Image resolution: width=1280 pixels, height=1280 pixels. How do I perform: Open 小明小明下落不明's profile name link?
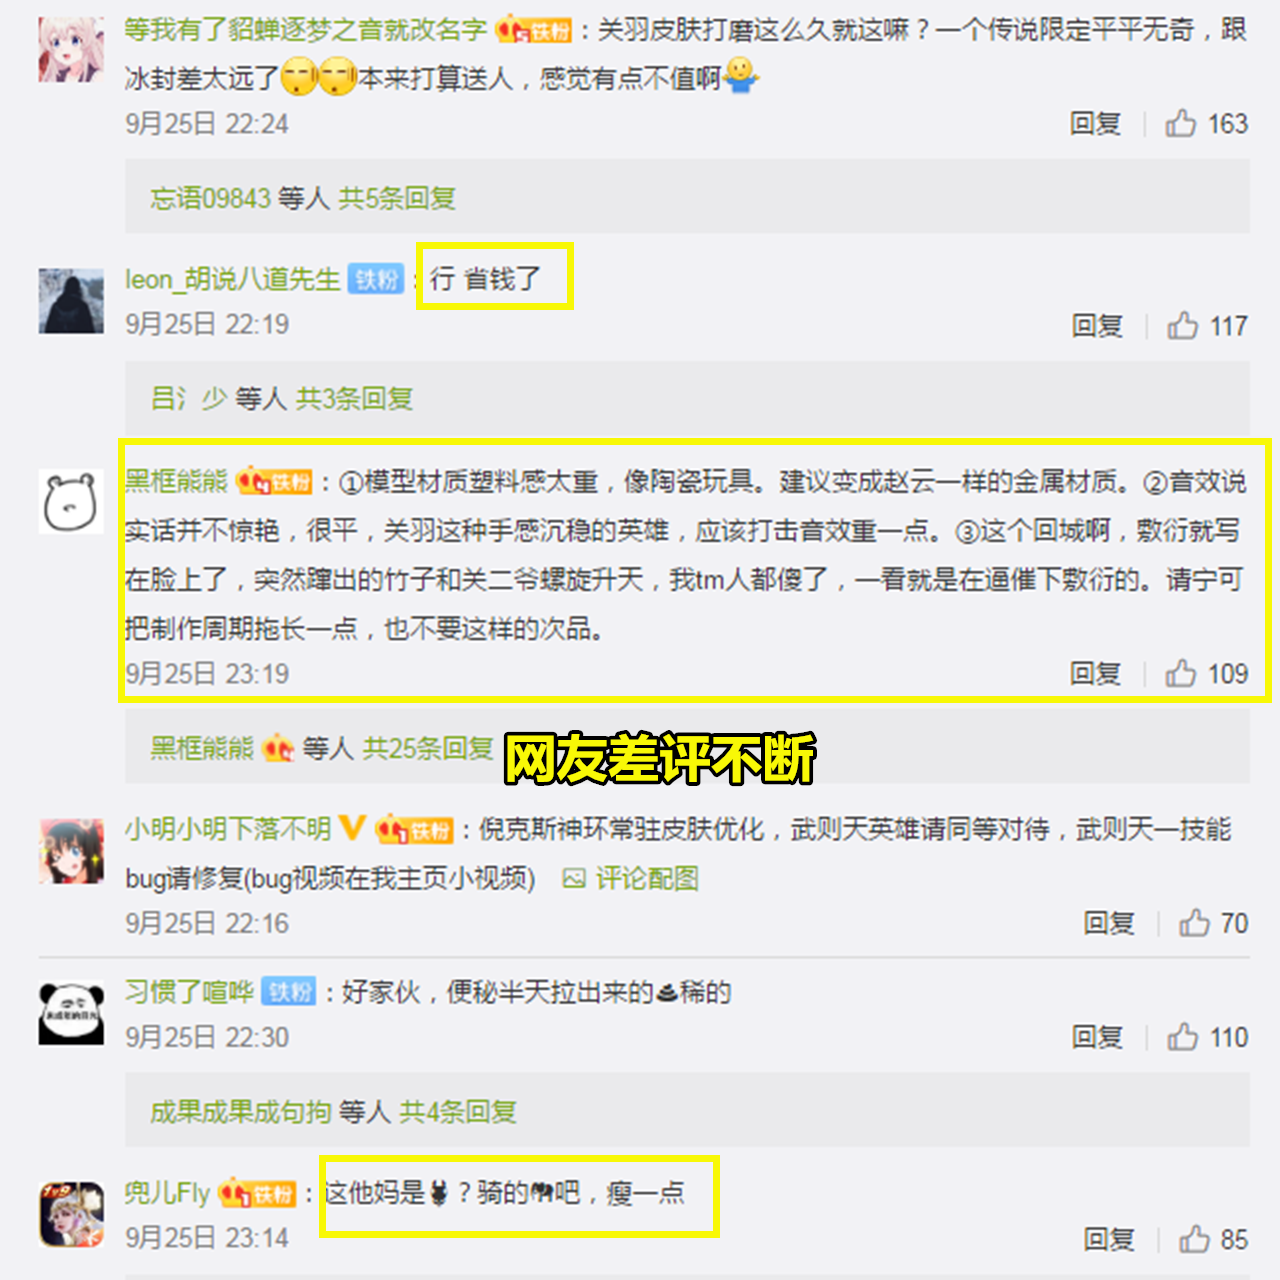228,828
